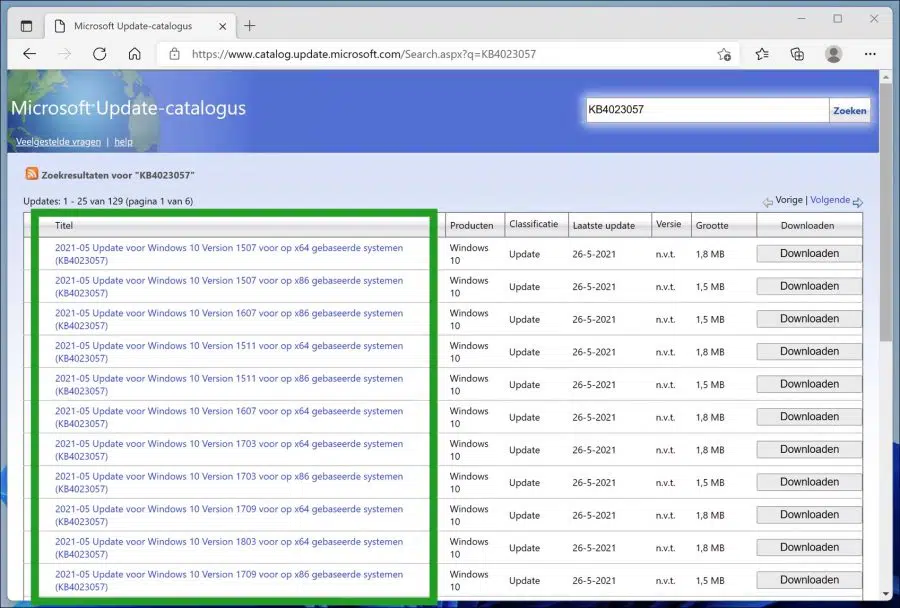
Task: Click the vertical scrollbar thumb
Action: click(x=886, y=212)
